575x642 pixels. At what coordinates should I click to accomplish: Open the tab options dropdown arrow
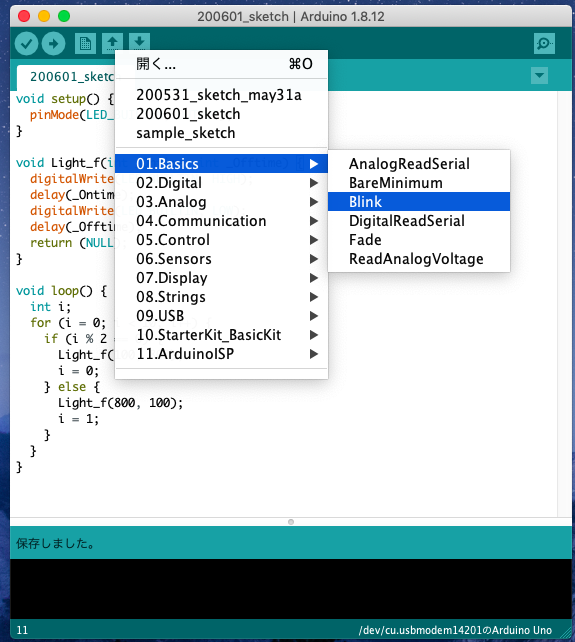click(x=539, y=75)
